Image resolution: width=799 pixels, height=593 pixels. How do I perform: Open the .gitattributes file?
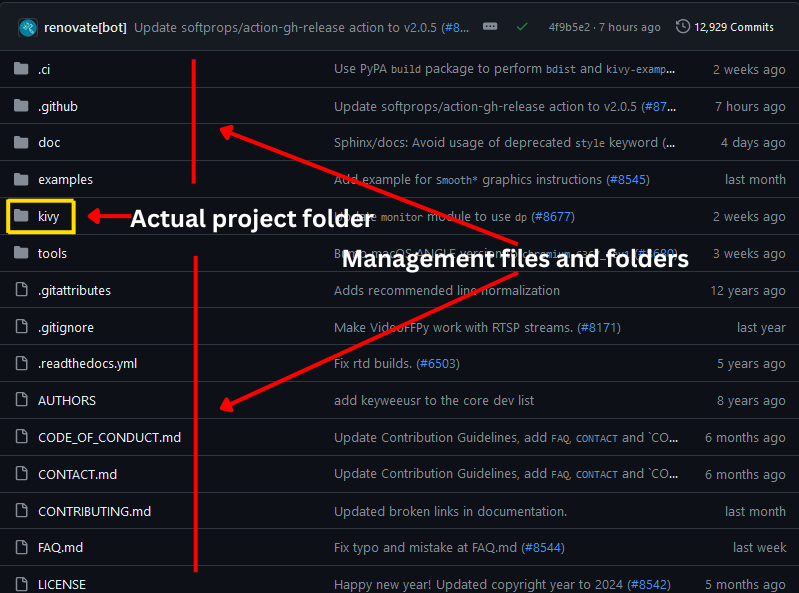coord(74,290)
